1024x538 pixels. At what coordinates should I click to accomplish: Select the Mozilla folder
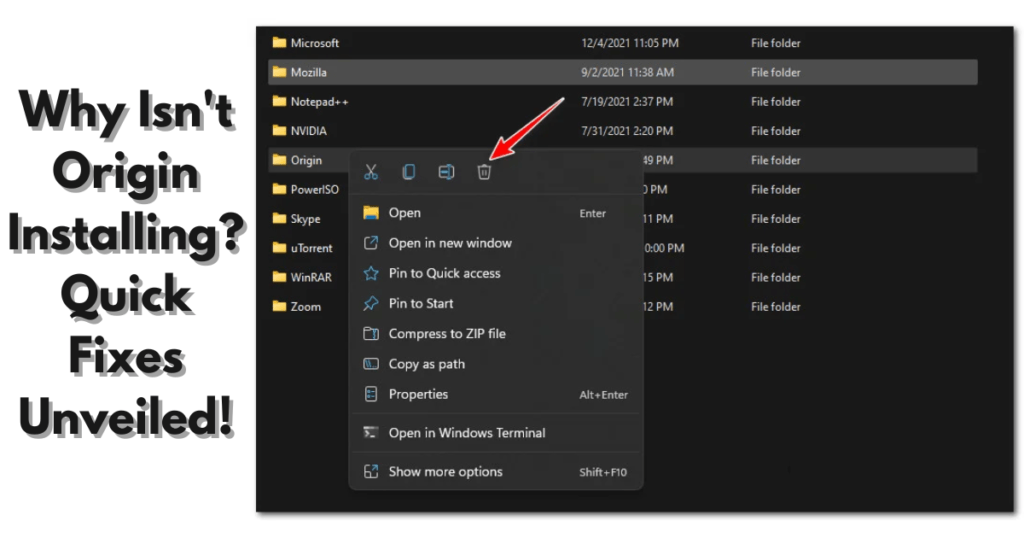(622, 72)
